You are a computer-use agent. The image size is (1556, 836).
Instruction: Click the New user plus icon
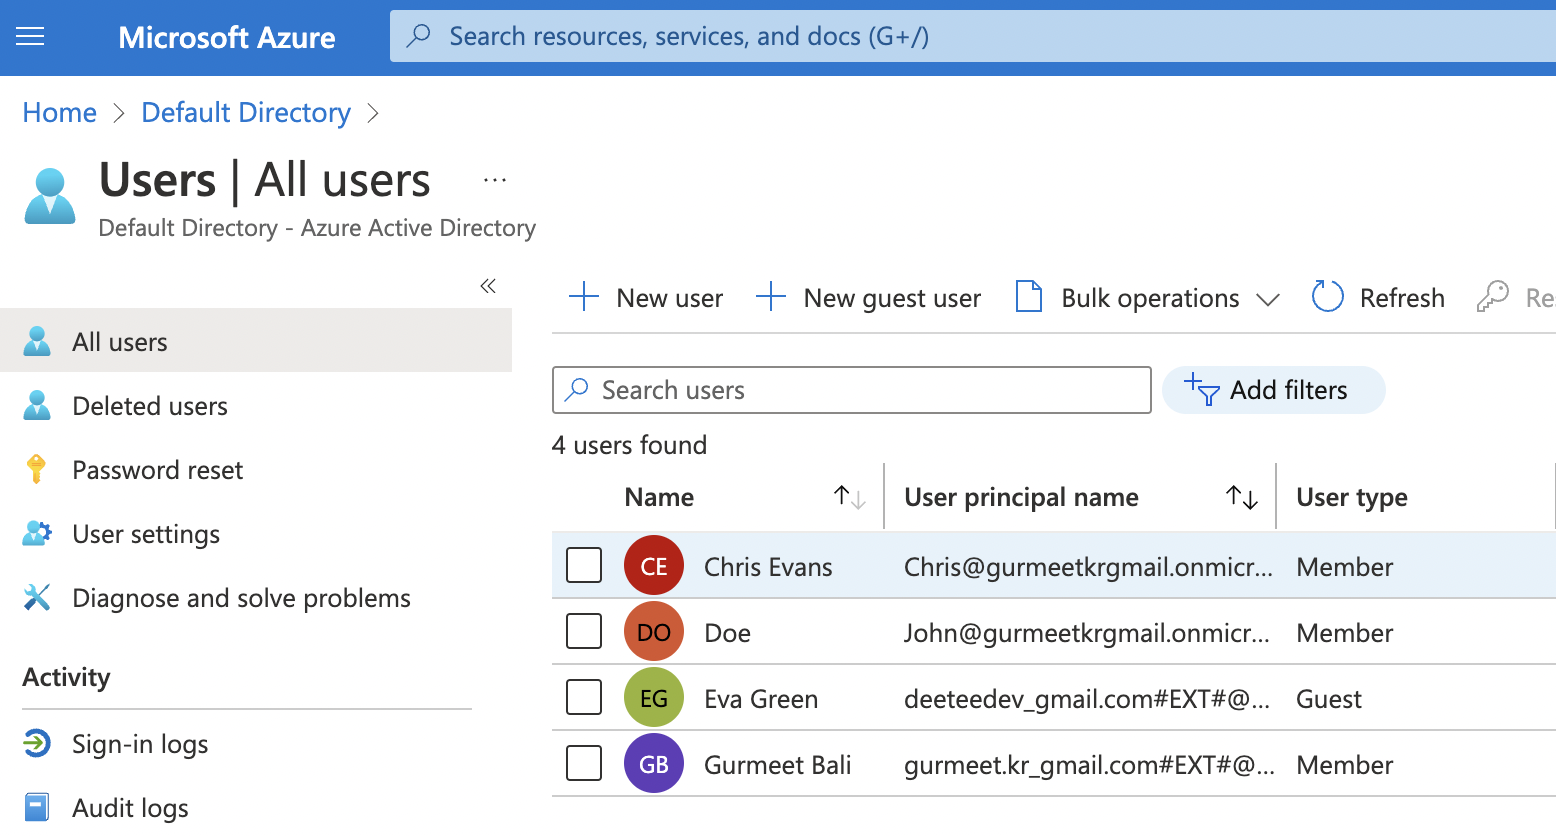583,297
